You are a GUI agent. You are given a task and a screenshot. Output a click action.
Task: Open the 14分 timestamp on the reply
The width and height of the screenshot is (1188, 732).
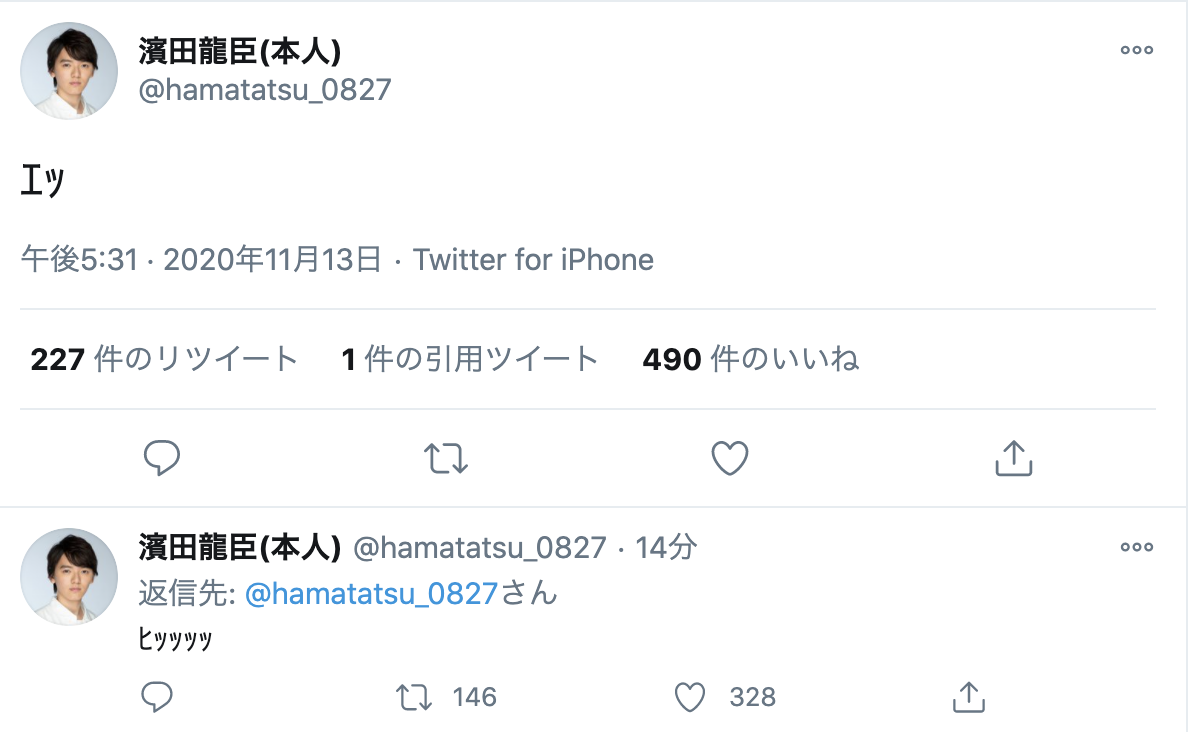pos(666,547)
